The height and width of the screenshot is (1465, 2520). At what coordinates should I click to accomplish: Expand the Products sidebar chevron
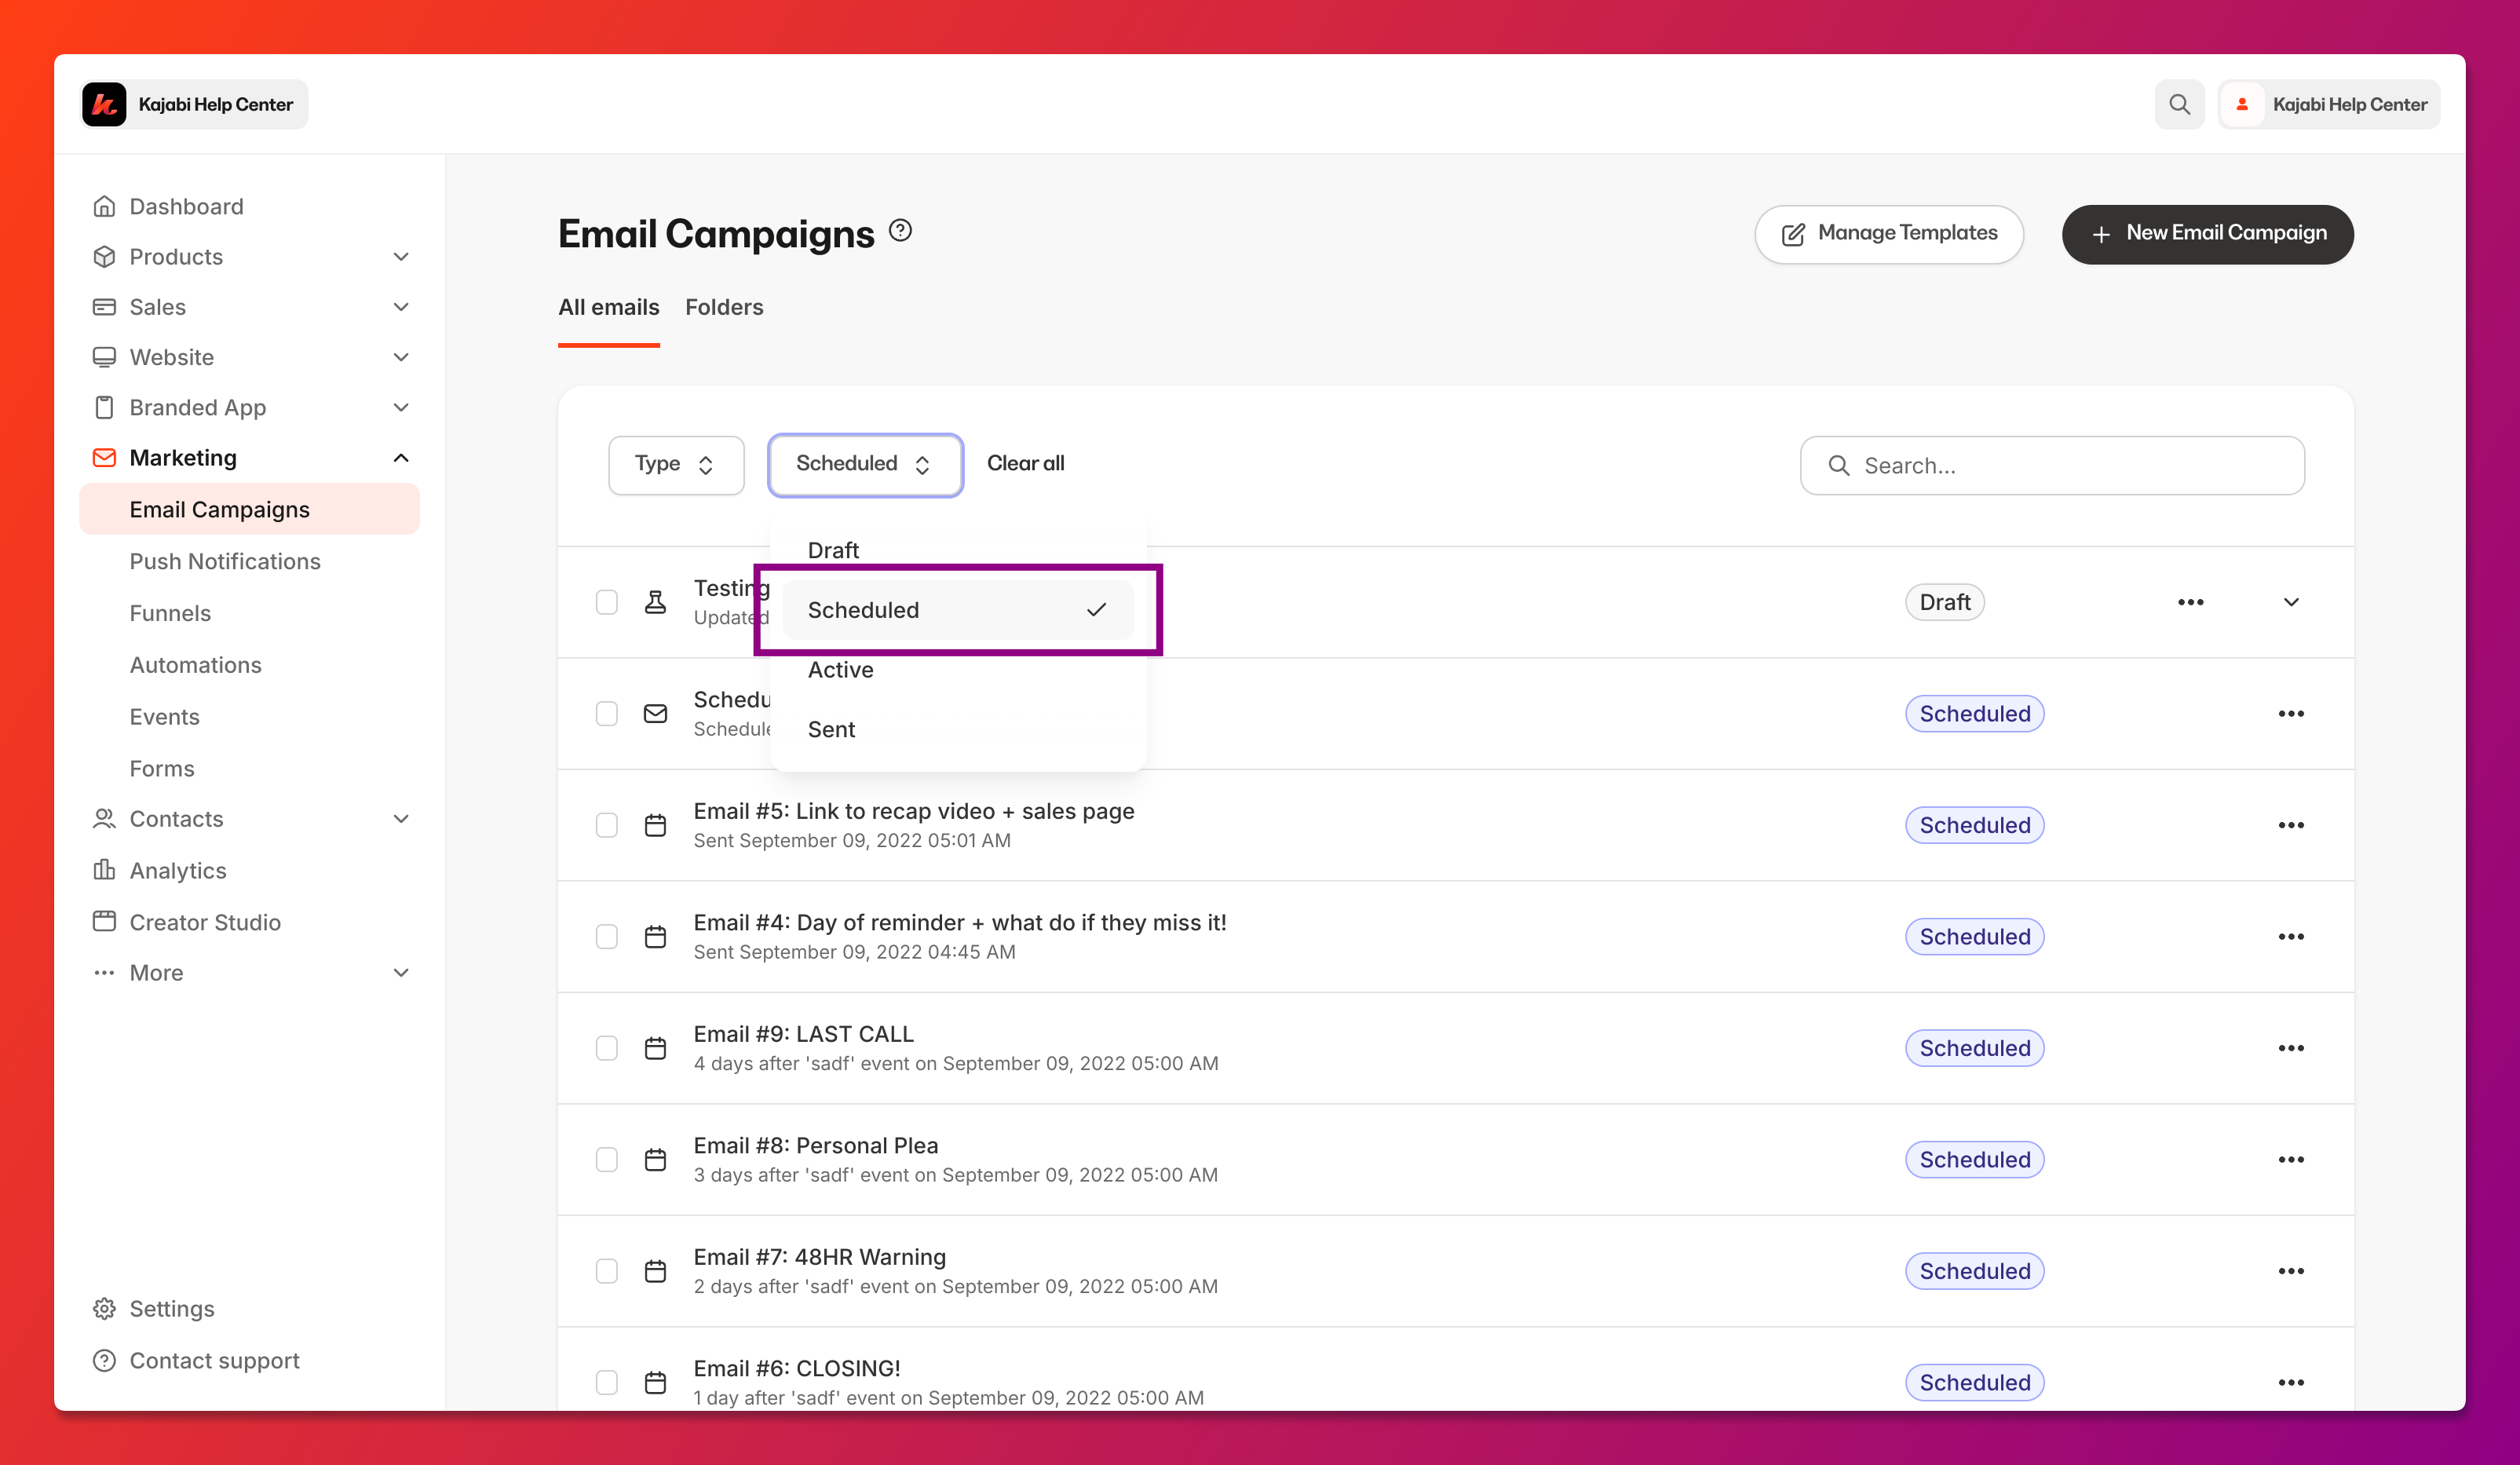coord(401,256)
